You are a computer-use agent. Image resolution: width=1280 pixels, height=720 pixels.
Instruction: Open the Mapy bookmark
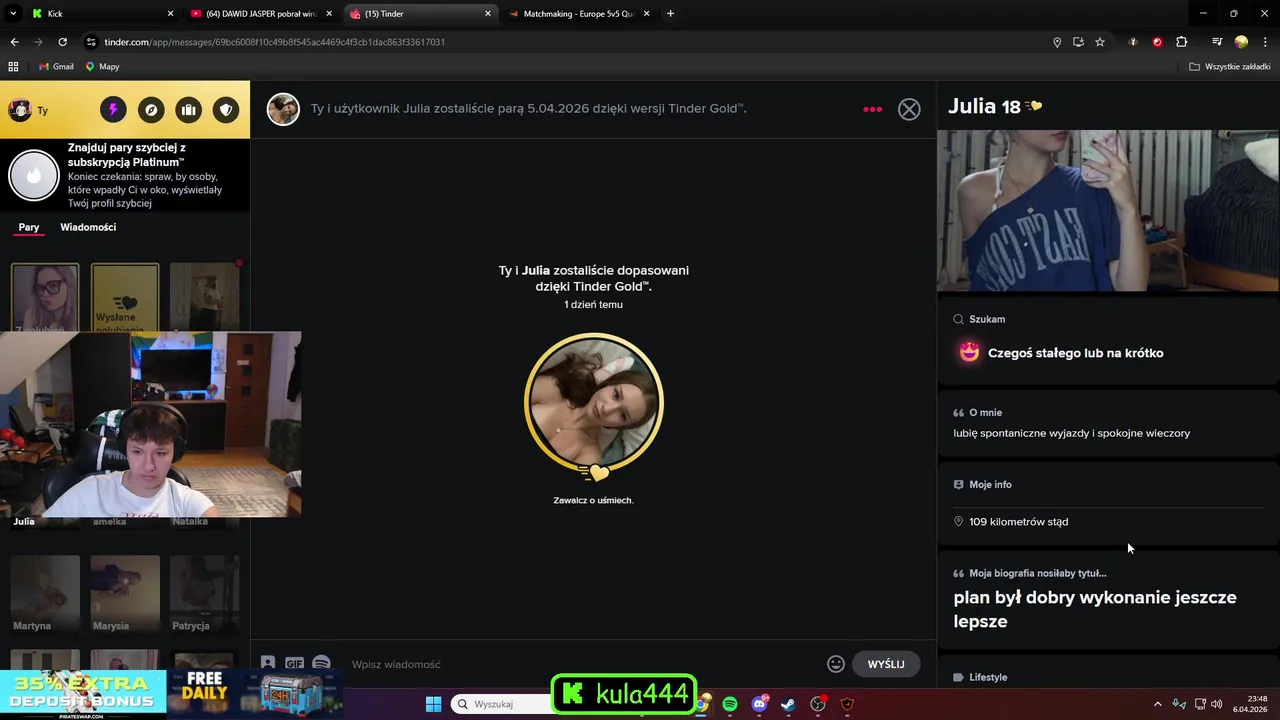[x=102, y=67]
